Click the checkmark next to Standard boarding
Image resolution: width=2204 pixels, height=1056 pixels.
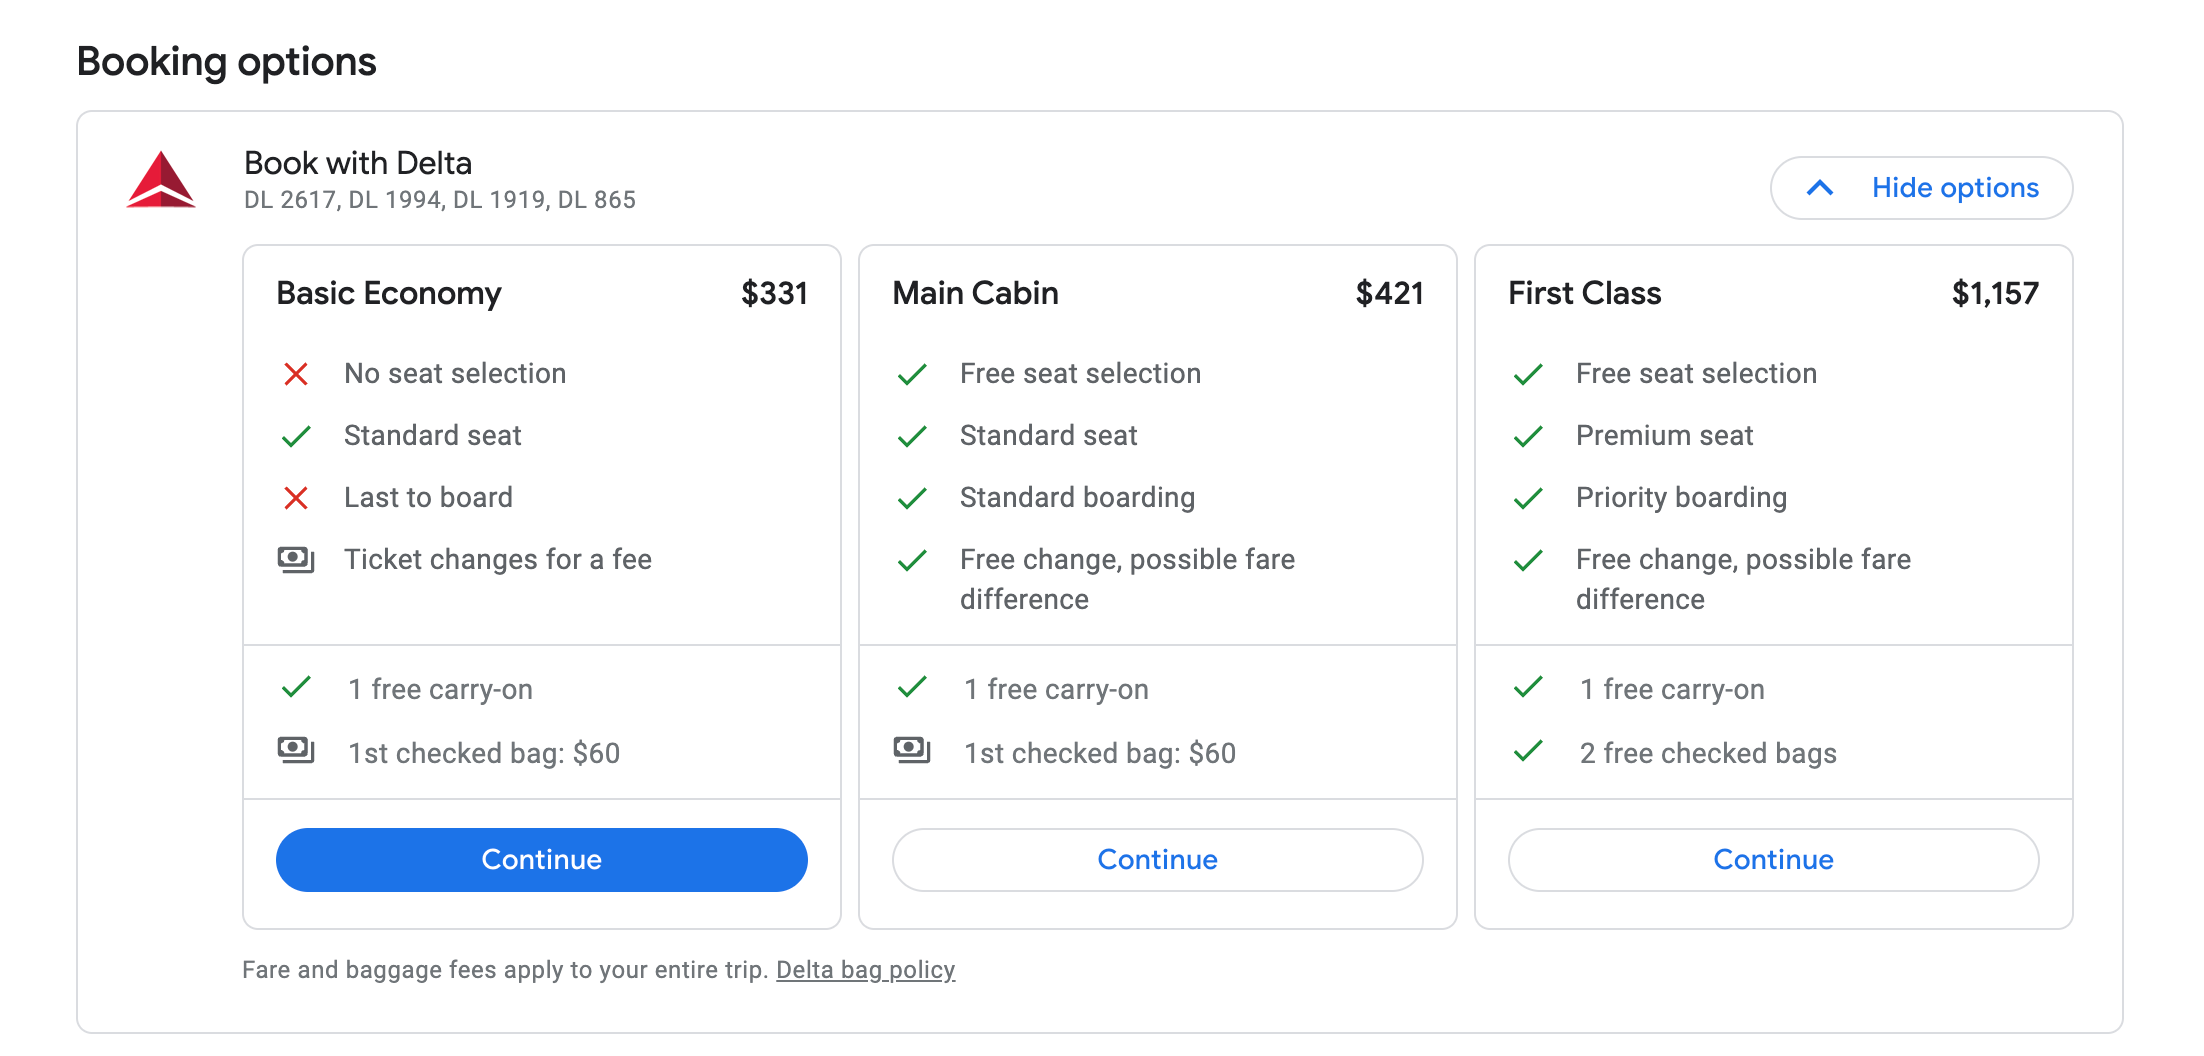912,498
